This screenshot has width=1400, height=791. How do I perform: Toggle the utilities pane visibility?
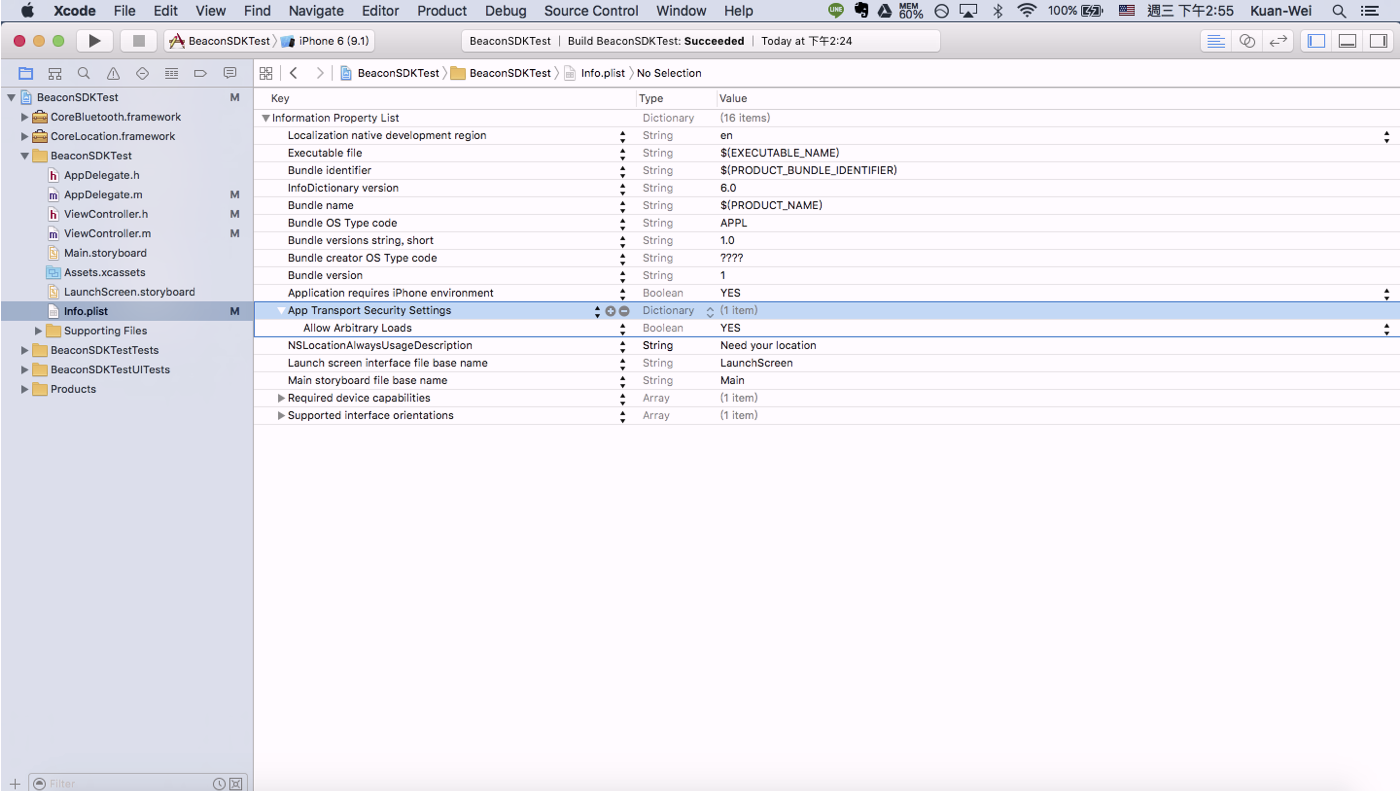[1379, 41]
